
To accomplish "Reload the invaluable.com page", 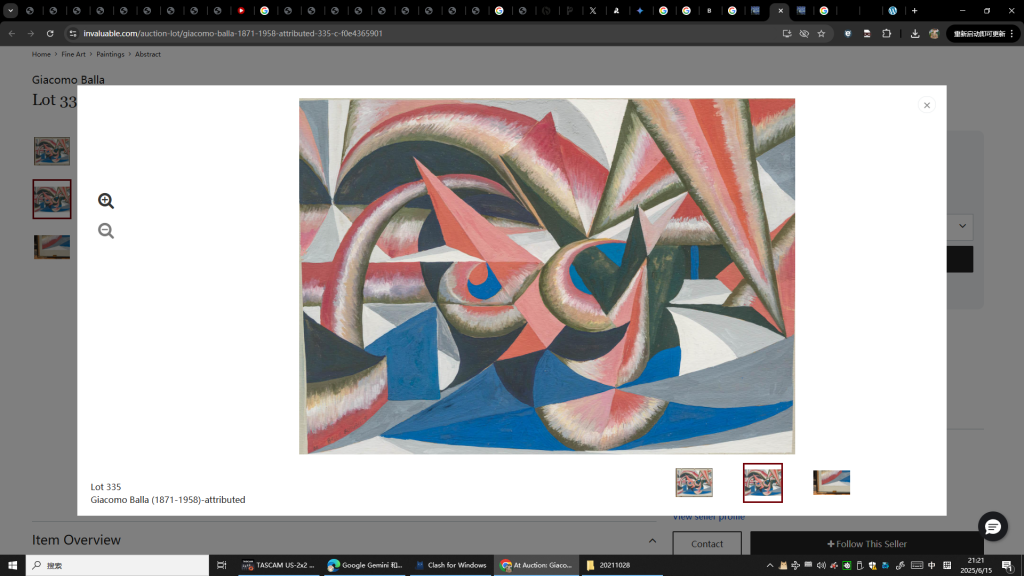I will click(x=50, y=33).
